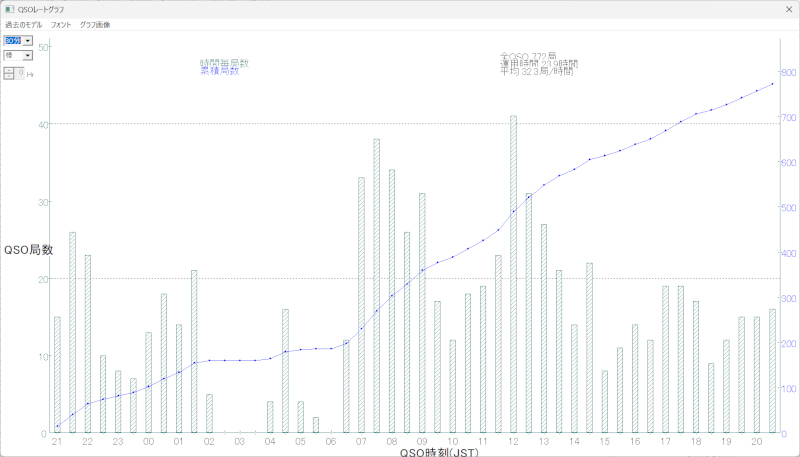The width and height of the screenshot is (800, 457).
Task: Click the QSO rate graph app icon
Action: click(x=9, y=9)
